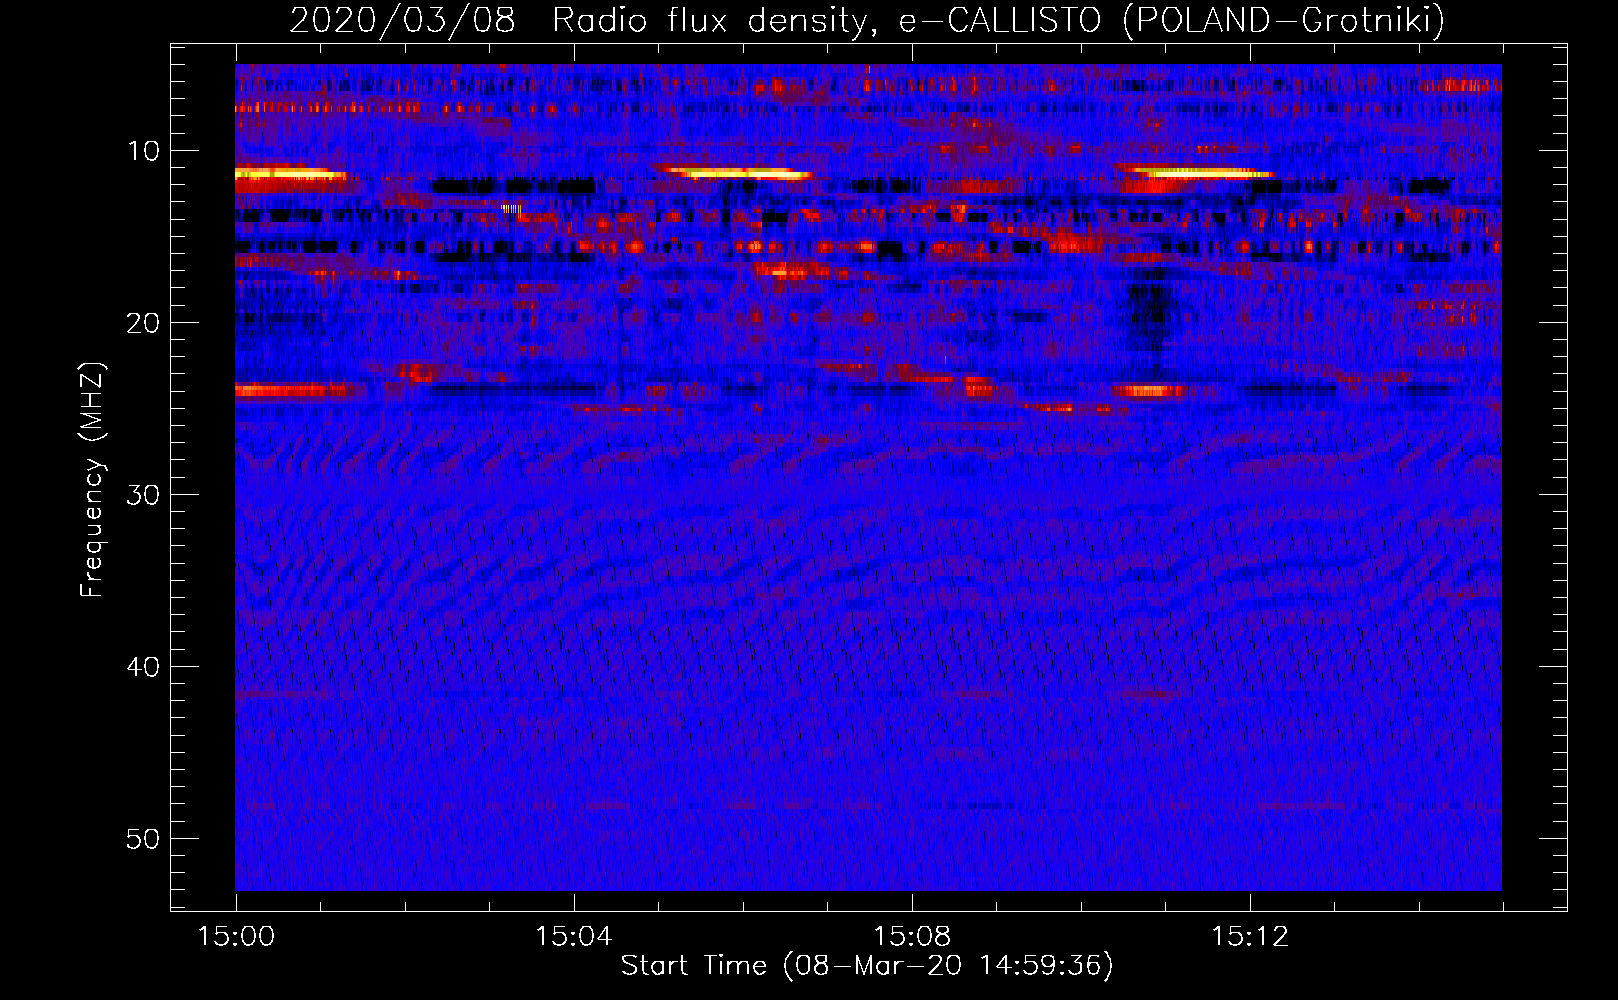This screenshot has height=1000, width=1618.
Task: Click the 20 frequency axis label
Action: click(144, 323)
